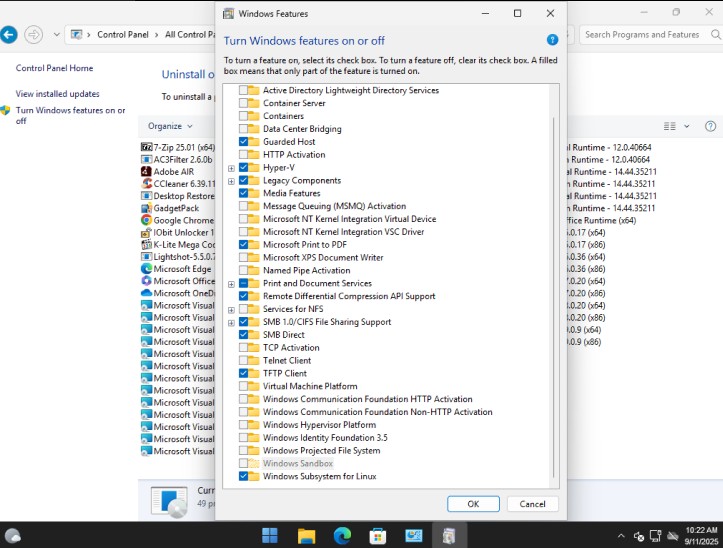Click the forward arrow in Control Panel
This screenshot has height=548, width=723.
click(33, 35)
